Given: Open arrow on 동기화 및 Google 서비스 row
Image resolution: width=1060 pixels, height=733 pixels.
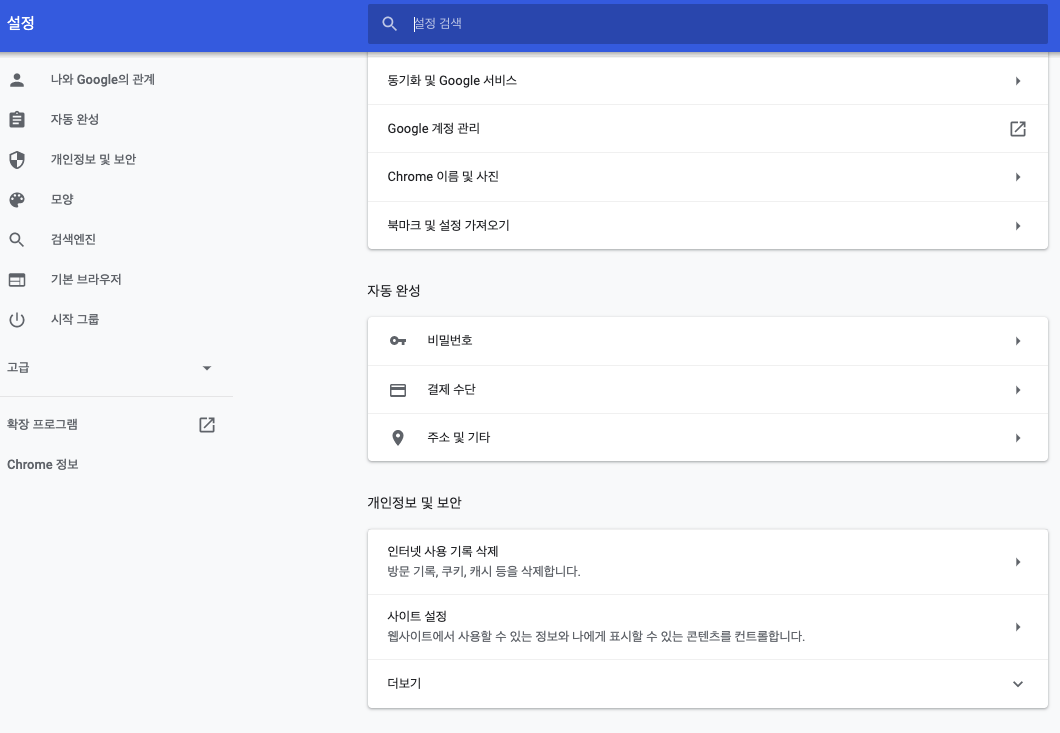Looking at the screenshot, I should point(1017,81).
